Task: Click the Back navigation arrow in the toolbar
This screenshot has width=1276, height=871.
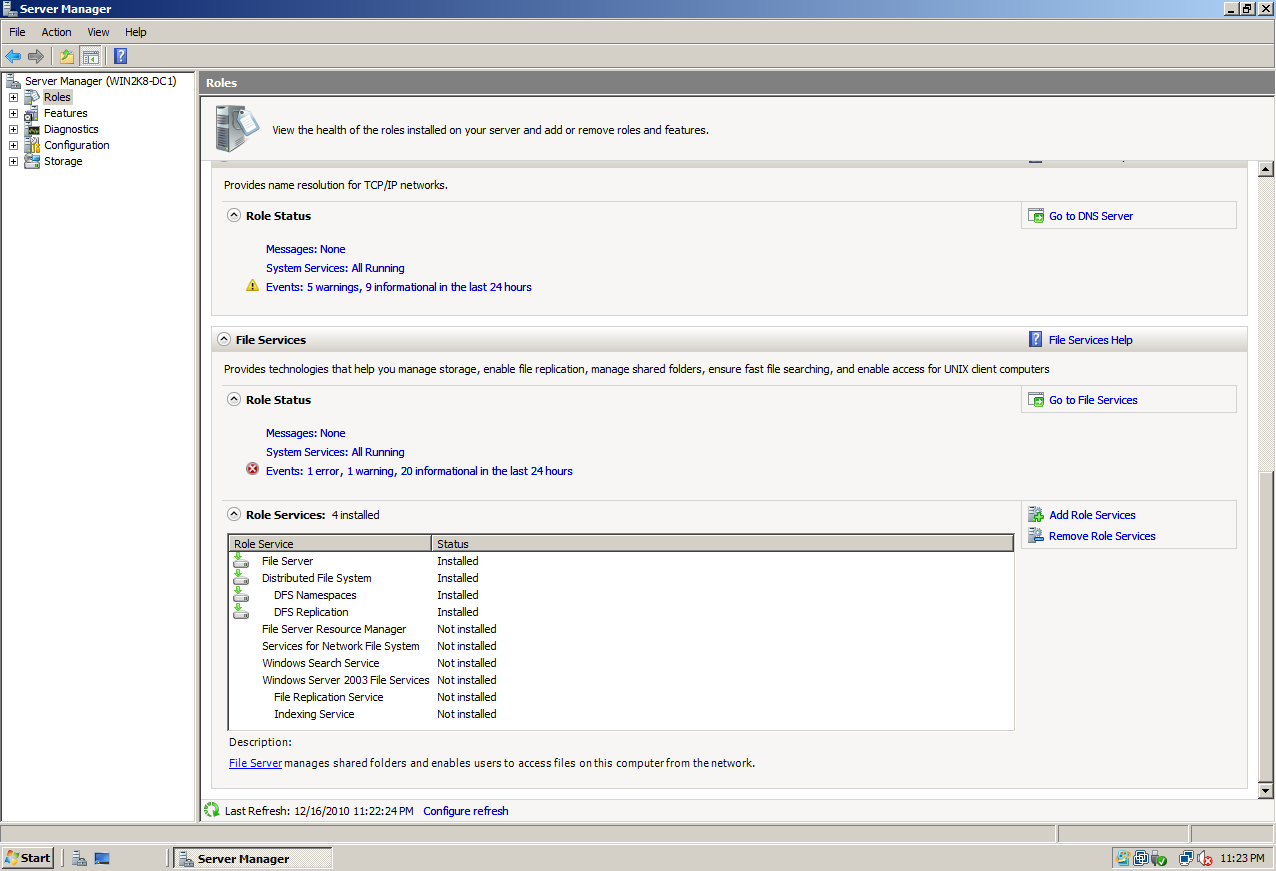Action: tap(12, 56)
